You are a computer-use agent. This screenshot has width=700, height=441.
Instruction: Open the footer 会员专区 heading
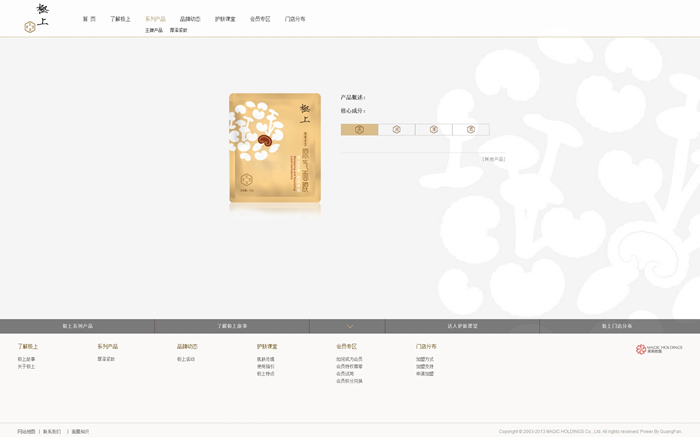point(346,346)
